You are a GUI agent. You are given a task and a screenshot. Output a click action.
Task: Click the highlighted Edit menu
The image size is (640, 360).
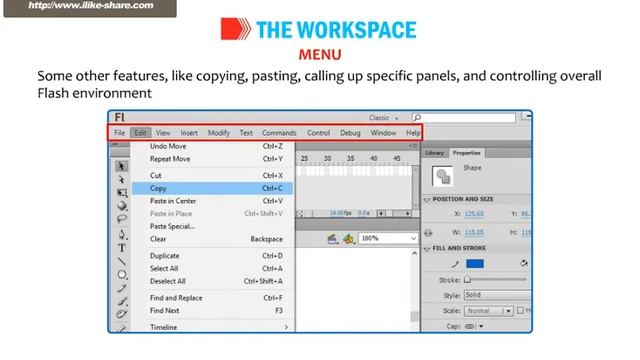point(140,133)
